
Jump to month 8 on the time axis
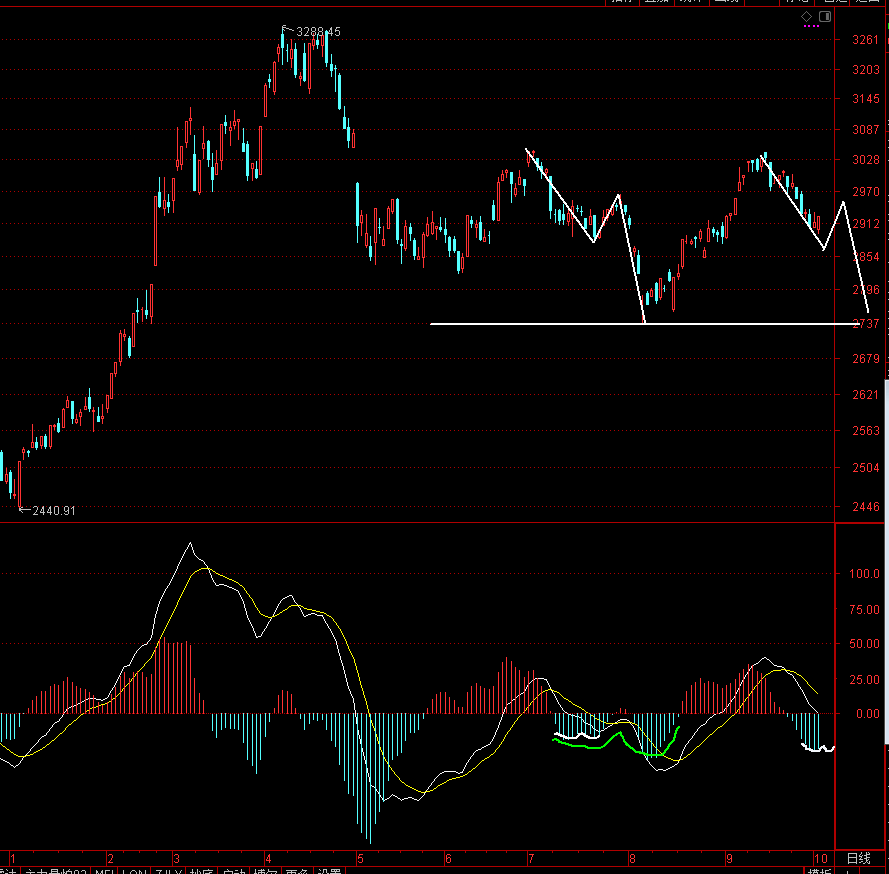point(632,858)
